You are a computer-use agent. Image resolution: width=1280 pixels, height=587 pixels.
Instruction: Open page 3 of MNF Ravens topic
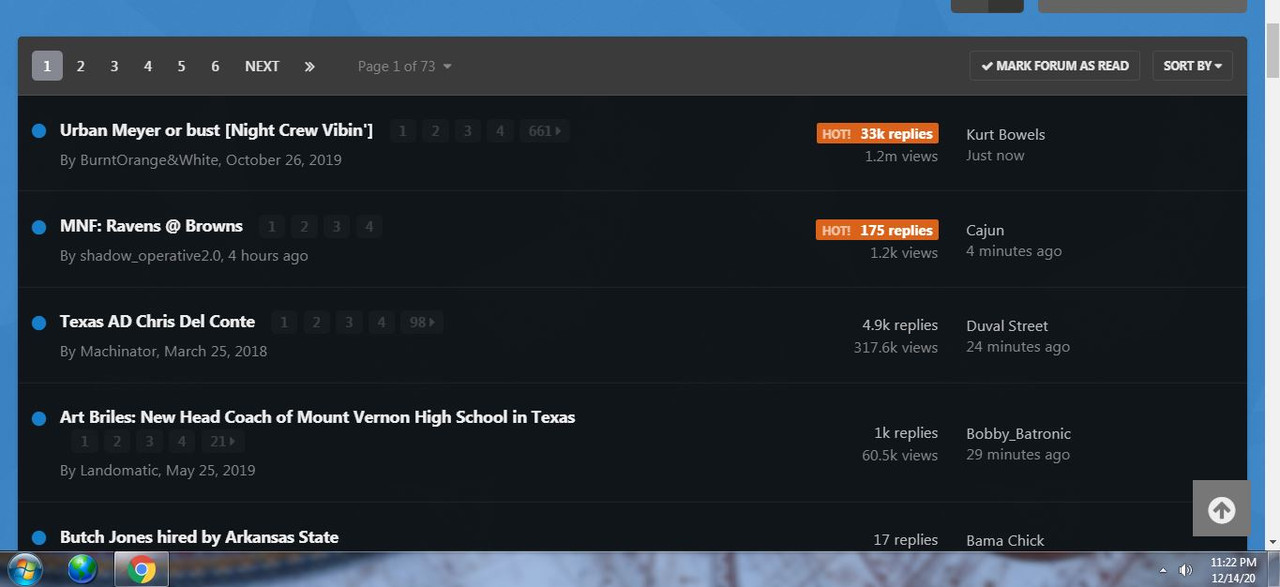337,227
